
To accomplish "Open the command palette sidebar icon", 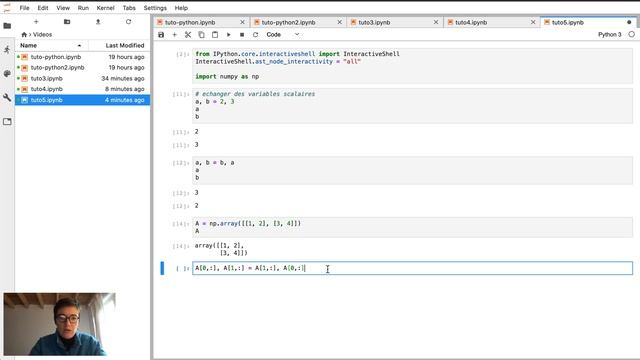I will click(x=7, y=73).
